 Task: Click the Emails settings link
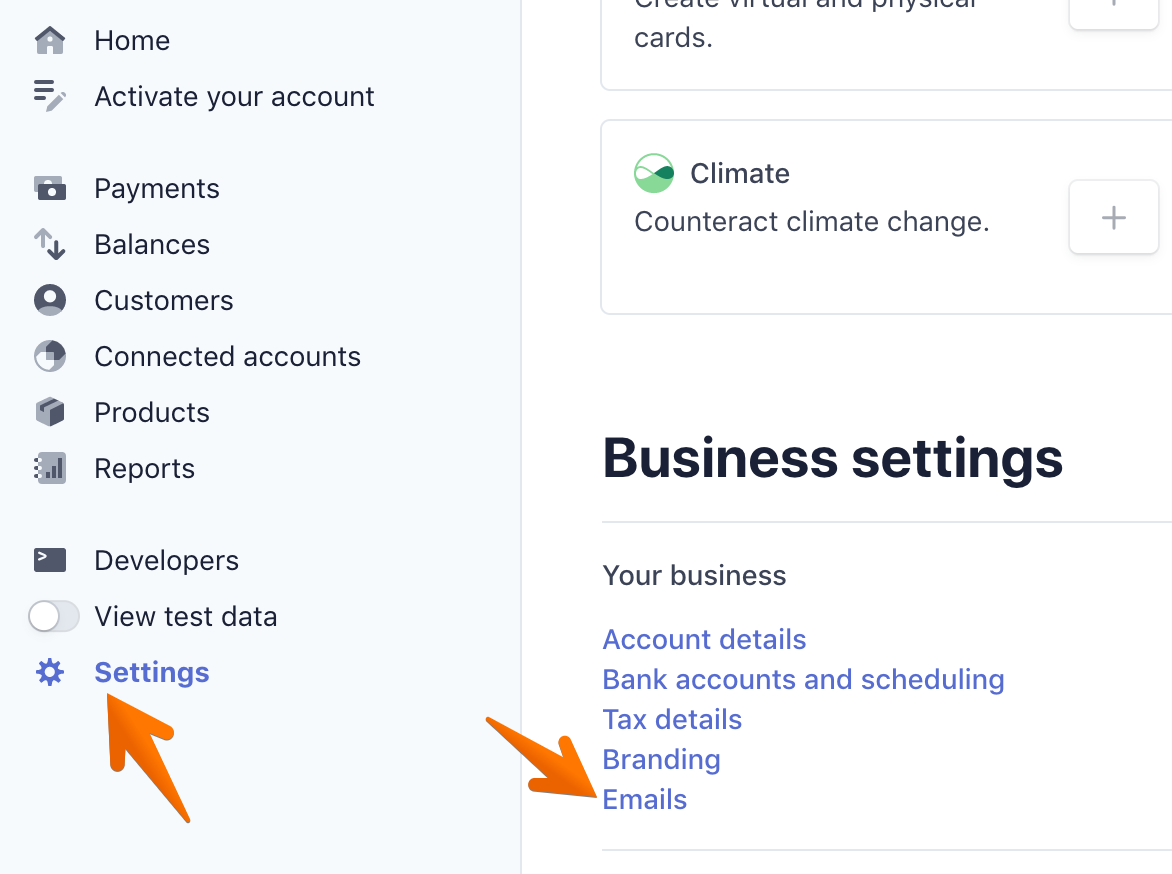pyautogui.click(x=645, y=799)
